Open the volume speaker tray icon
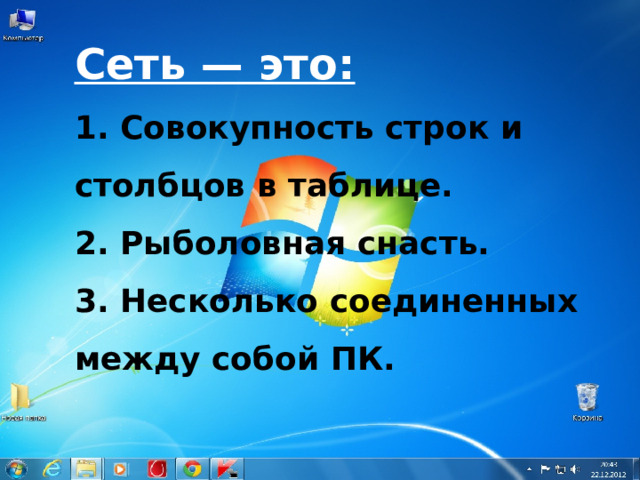 [575, 470]
